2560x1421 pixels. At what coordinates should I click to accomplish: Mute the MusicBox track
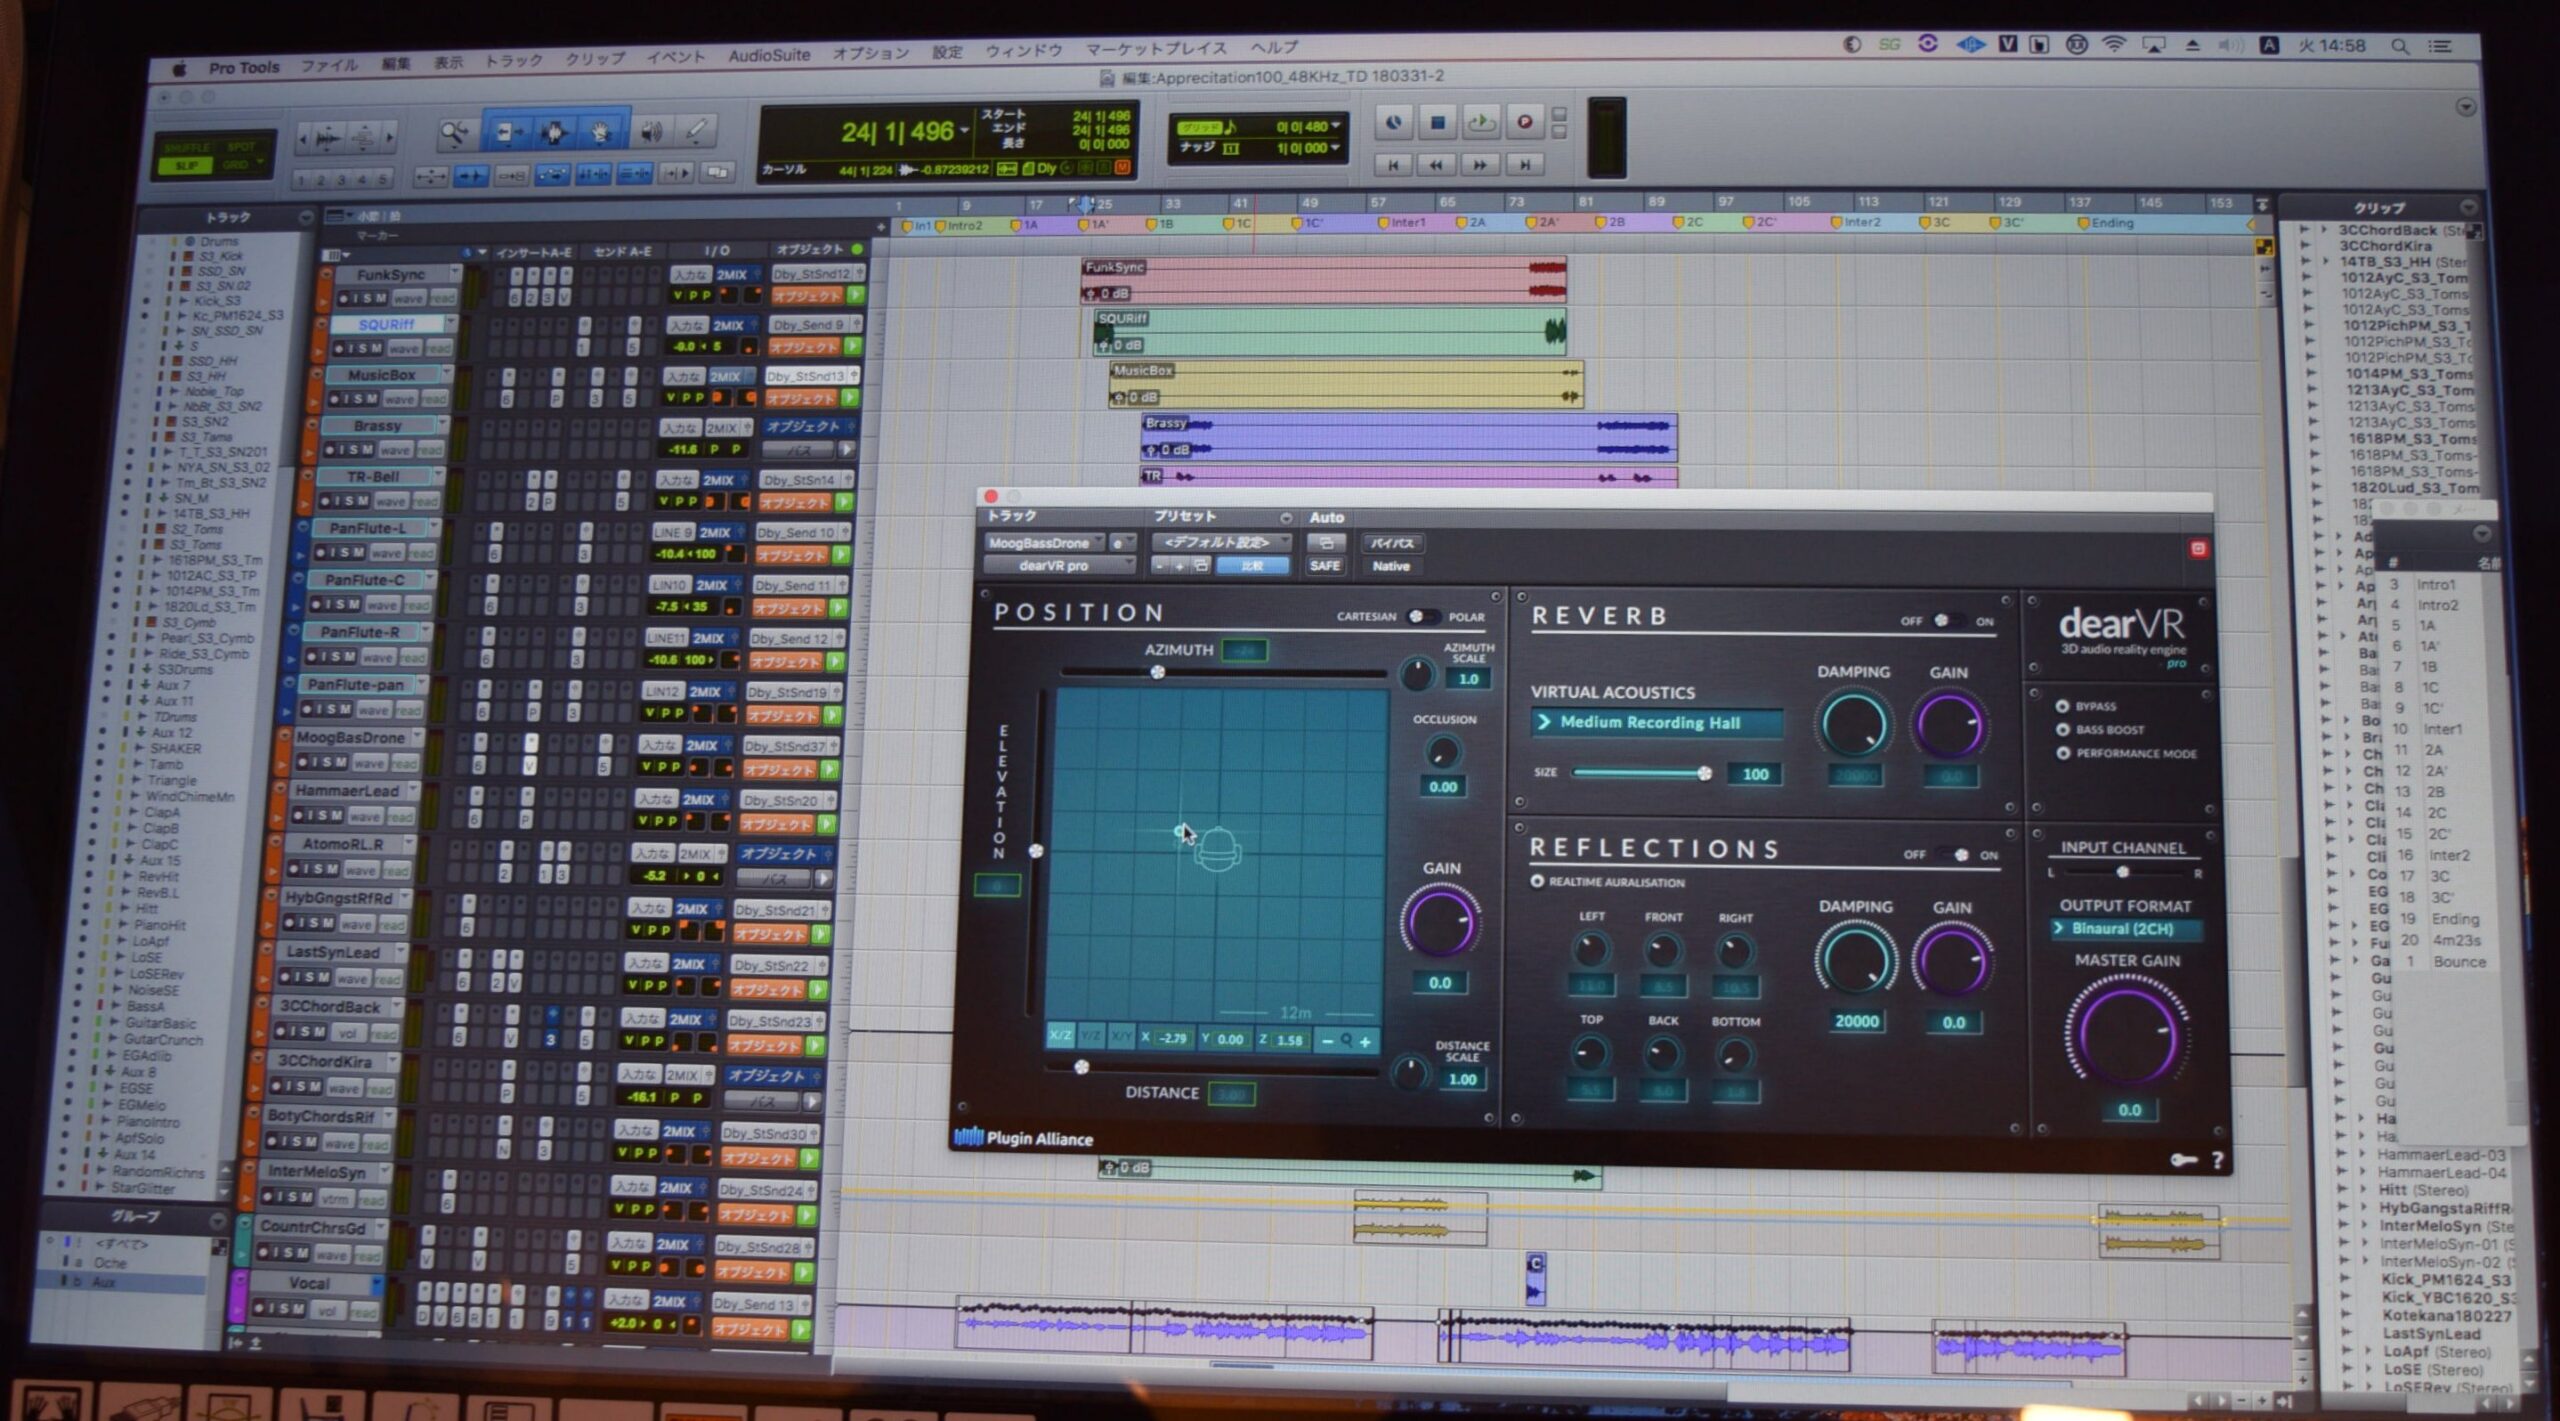point(374,399)
